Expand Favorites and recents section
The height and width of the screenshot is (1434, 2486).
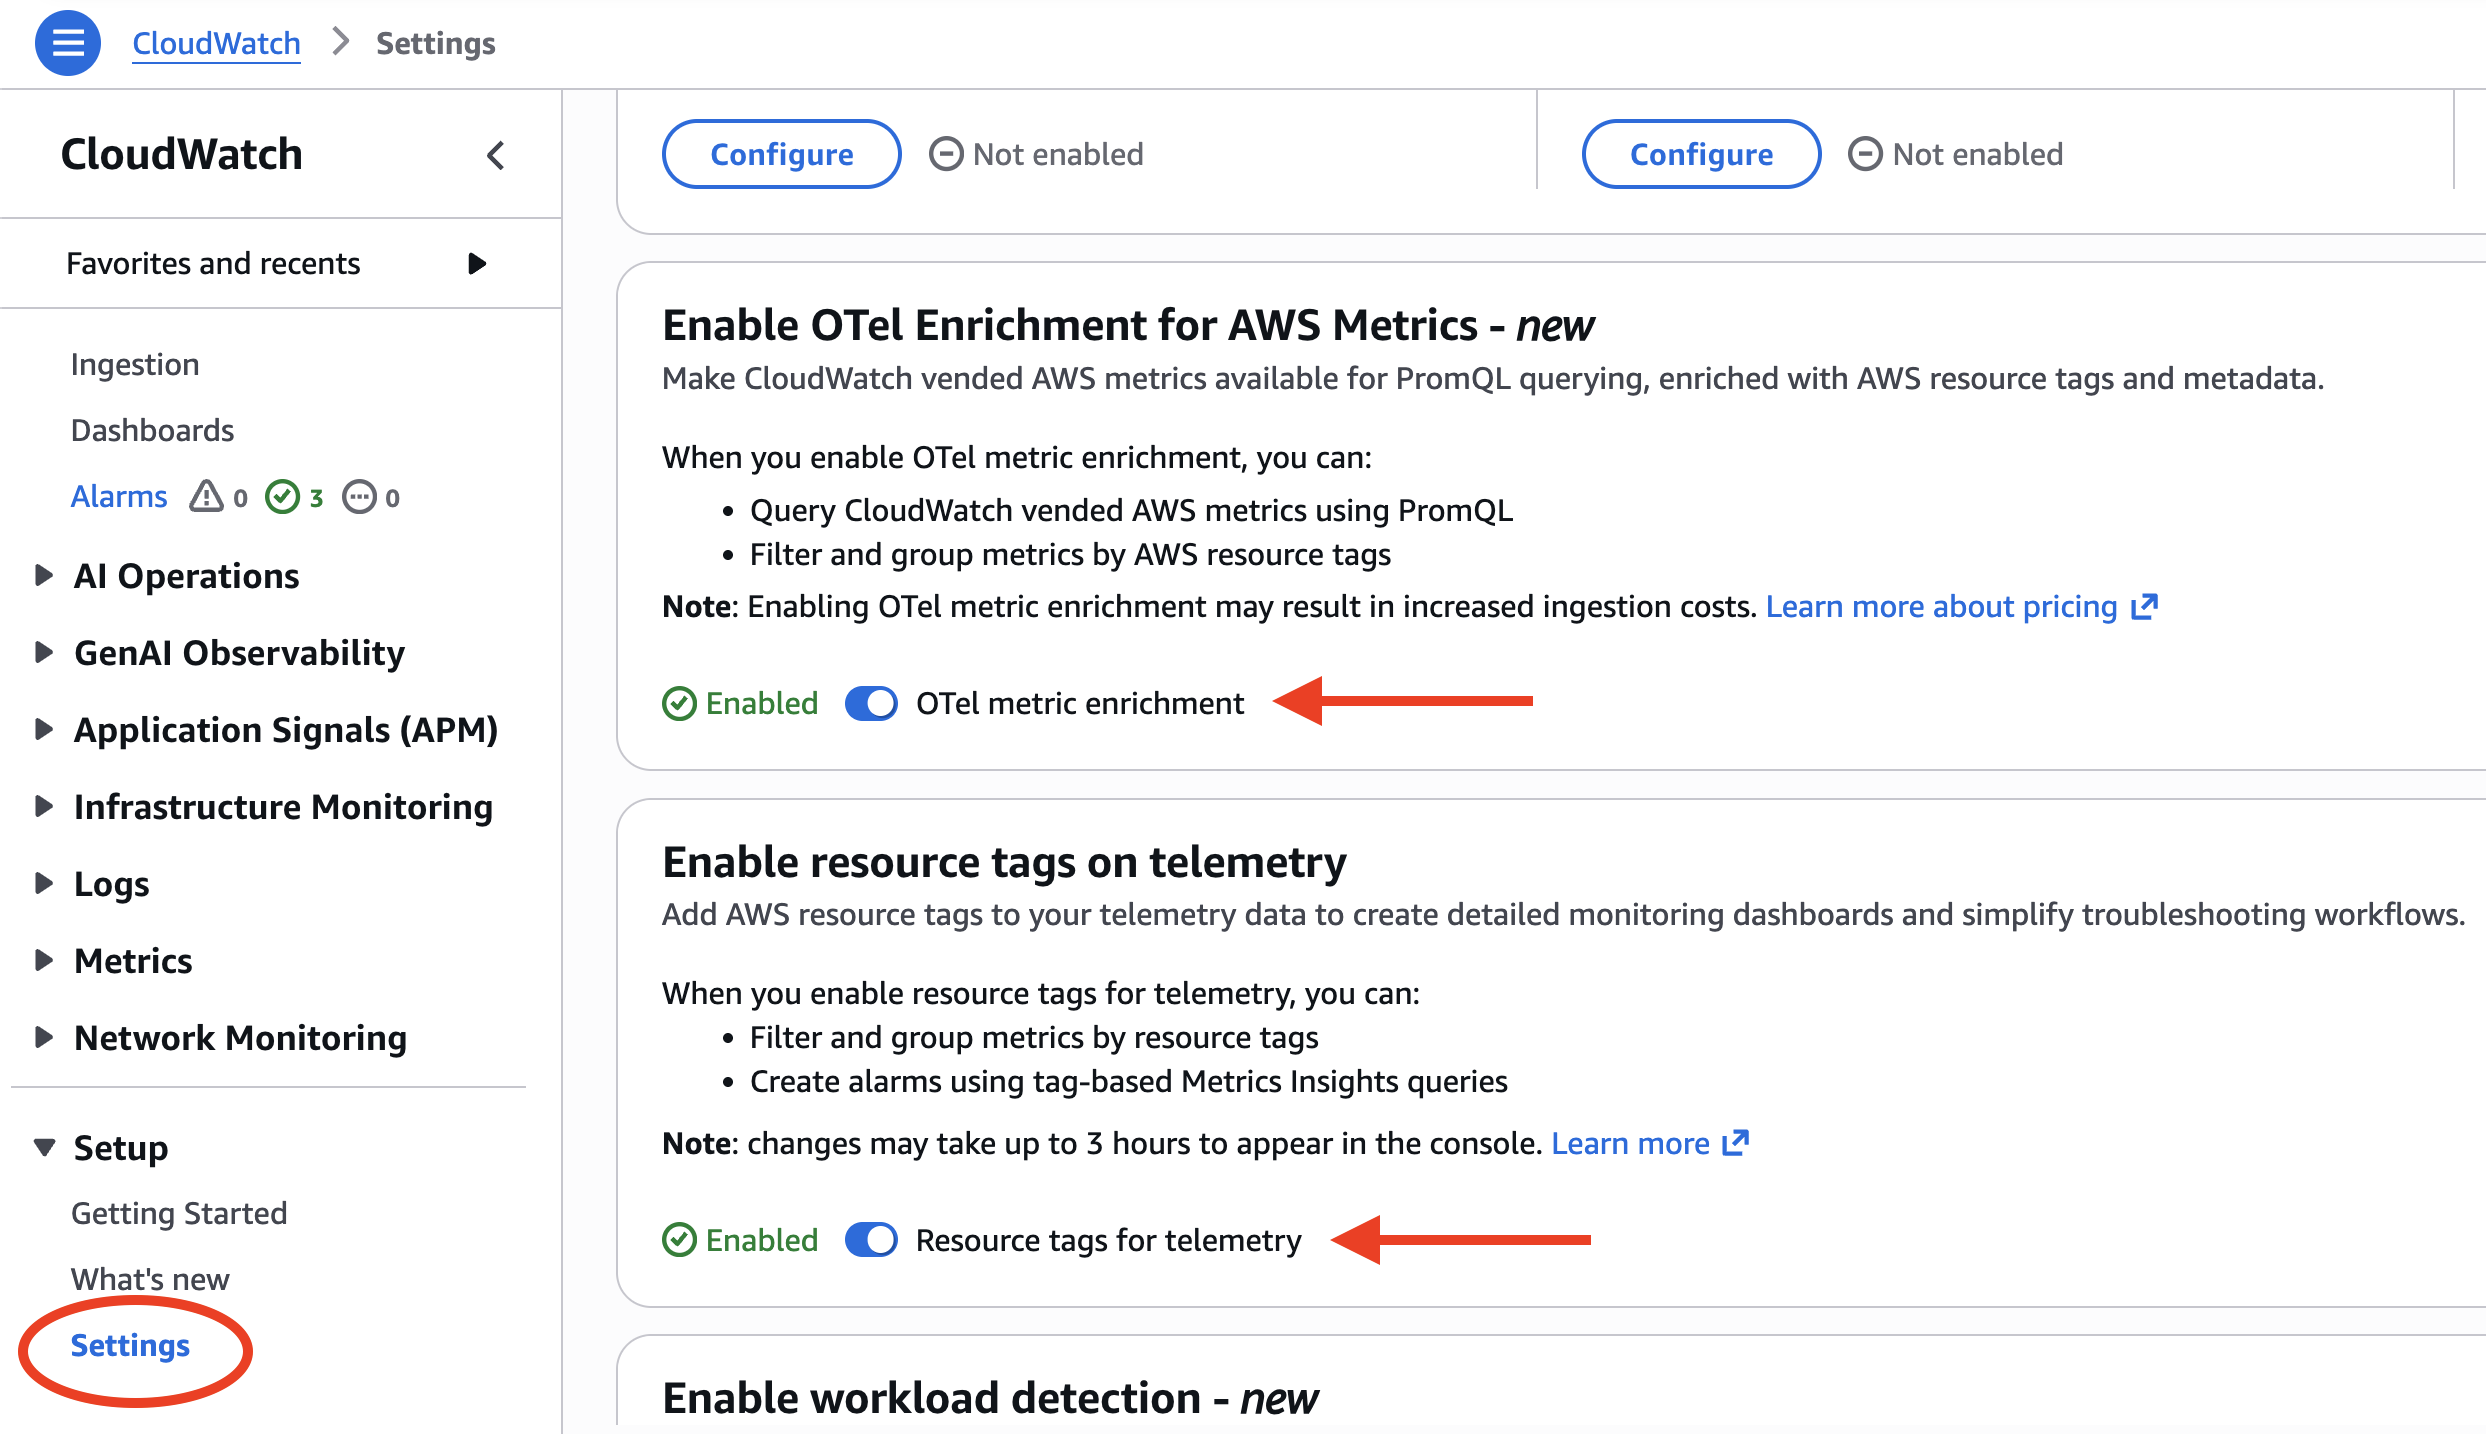477,264
